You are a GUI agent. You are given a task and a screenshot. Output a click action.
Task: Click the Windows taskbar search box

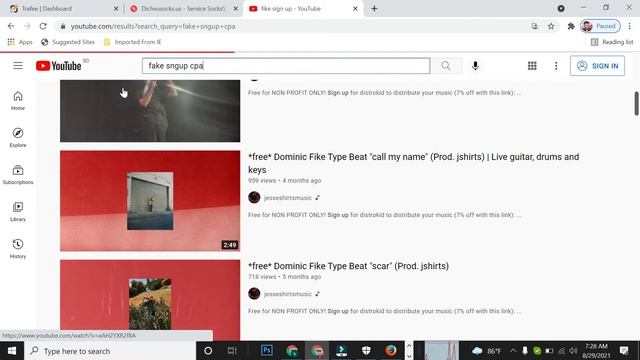tap(110, 351)
